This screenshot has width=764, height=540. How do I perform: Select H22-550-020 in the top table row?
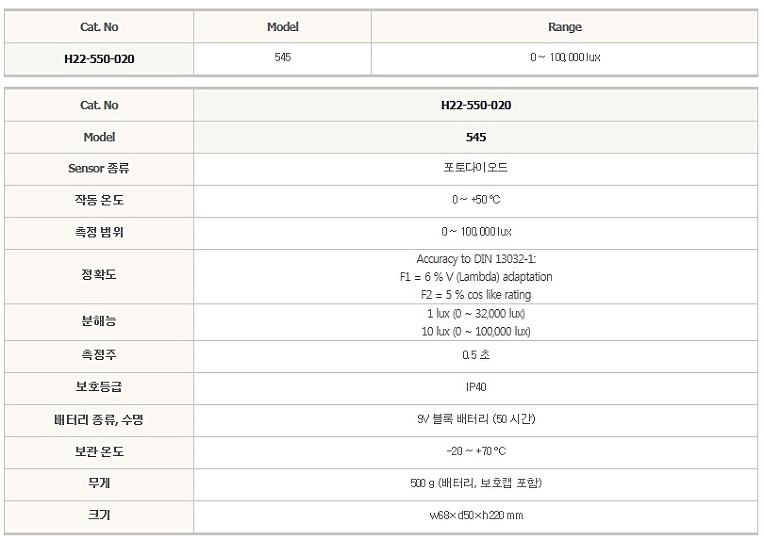coord(99,59)
